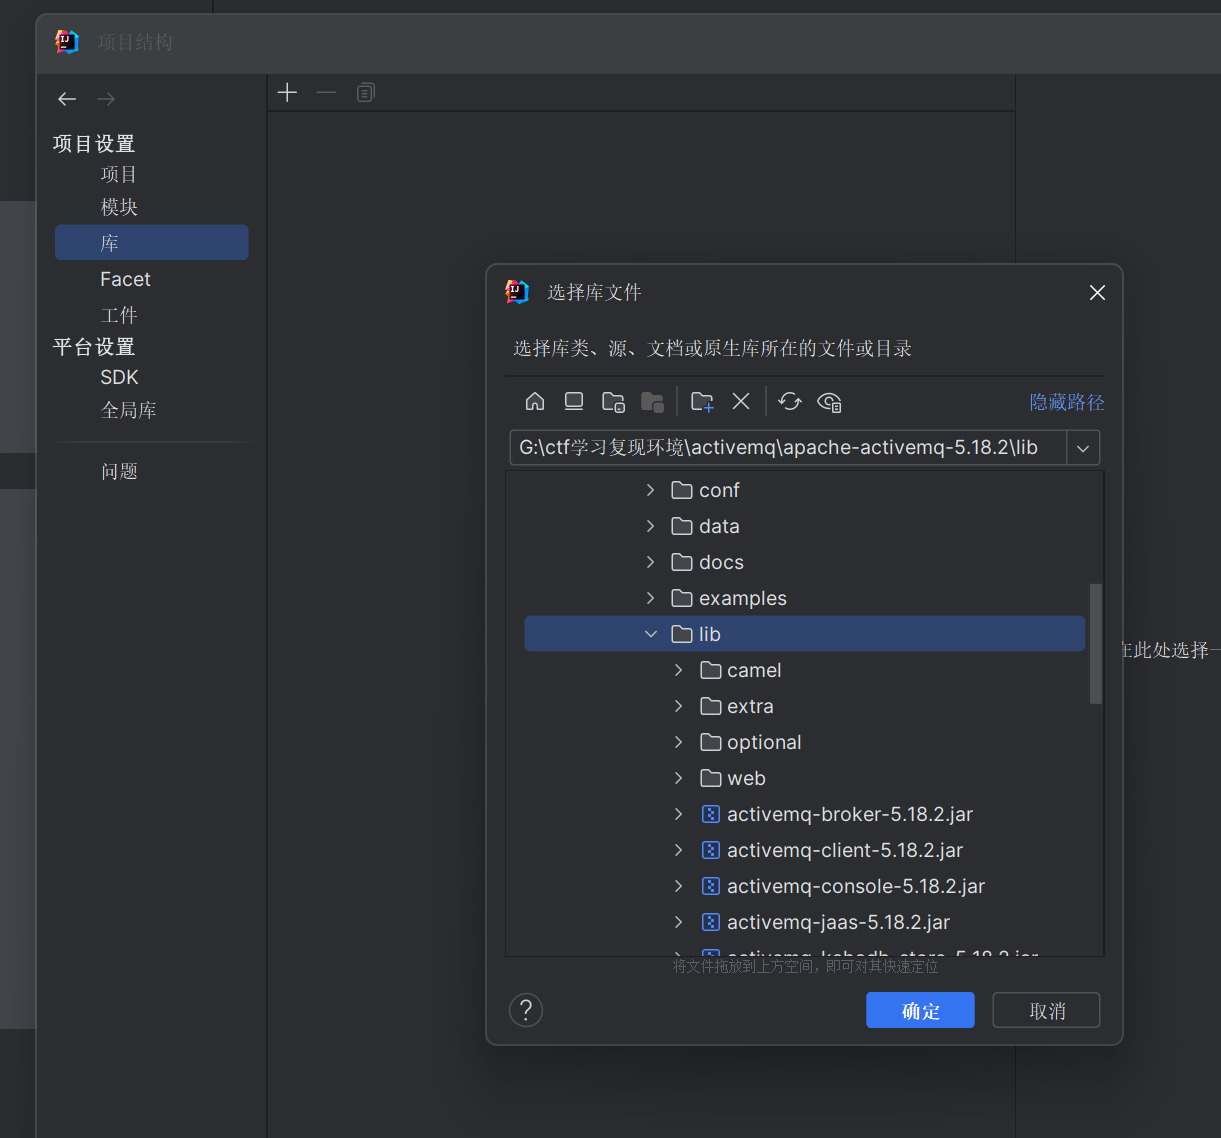
Task: Expand activemq-client jar chevron
Action: (679, 850)
